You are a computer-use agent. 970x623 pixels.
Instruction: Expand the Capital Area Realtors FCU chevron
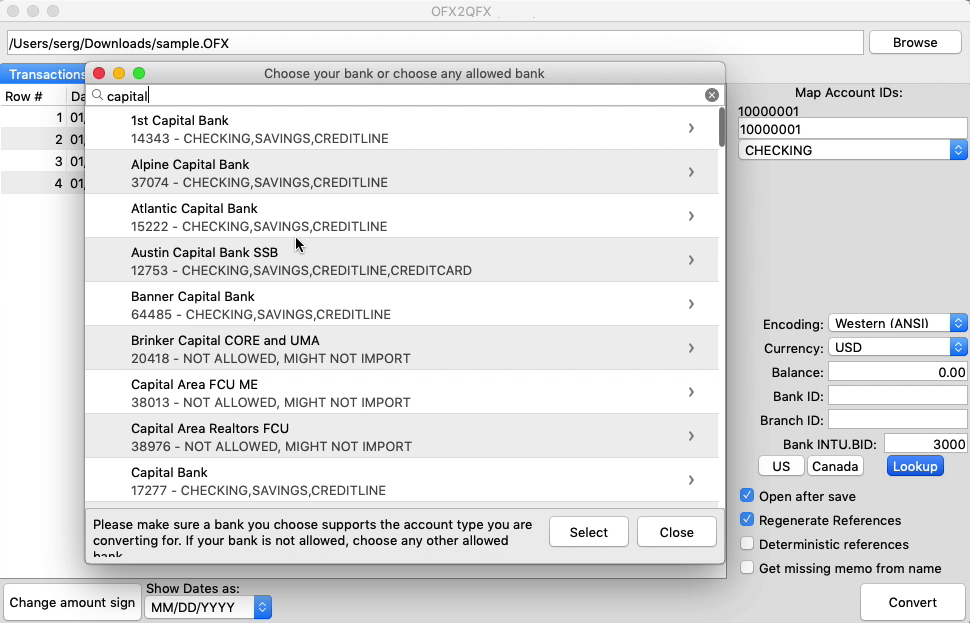(691, 436)
